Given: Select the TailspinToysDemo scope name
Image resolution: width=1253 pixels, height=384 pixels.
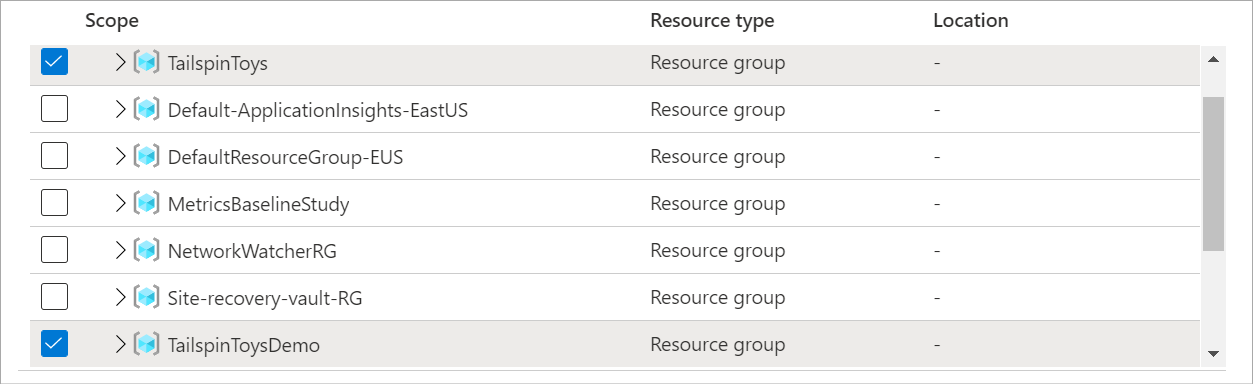Looking at the screenshot, I should coord(244,346).
